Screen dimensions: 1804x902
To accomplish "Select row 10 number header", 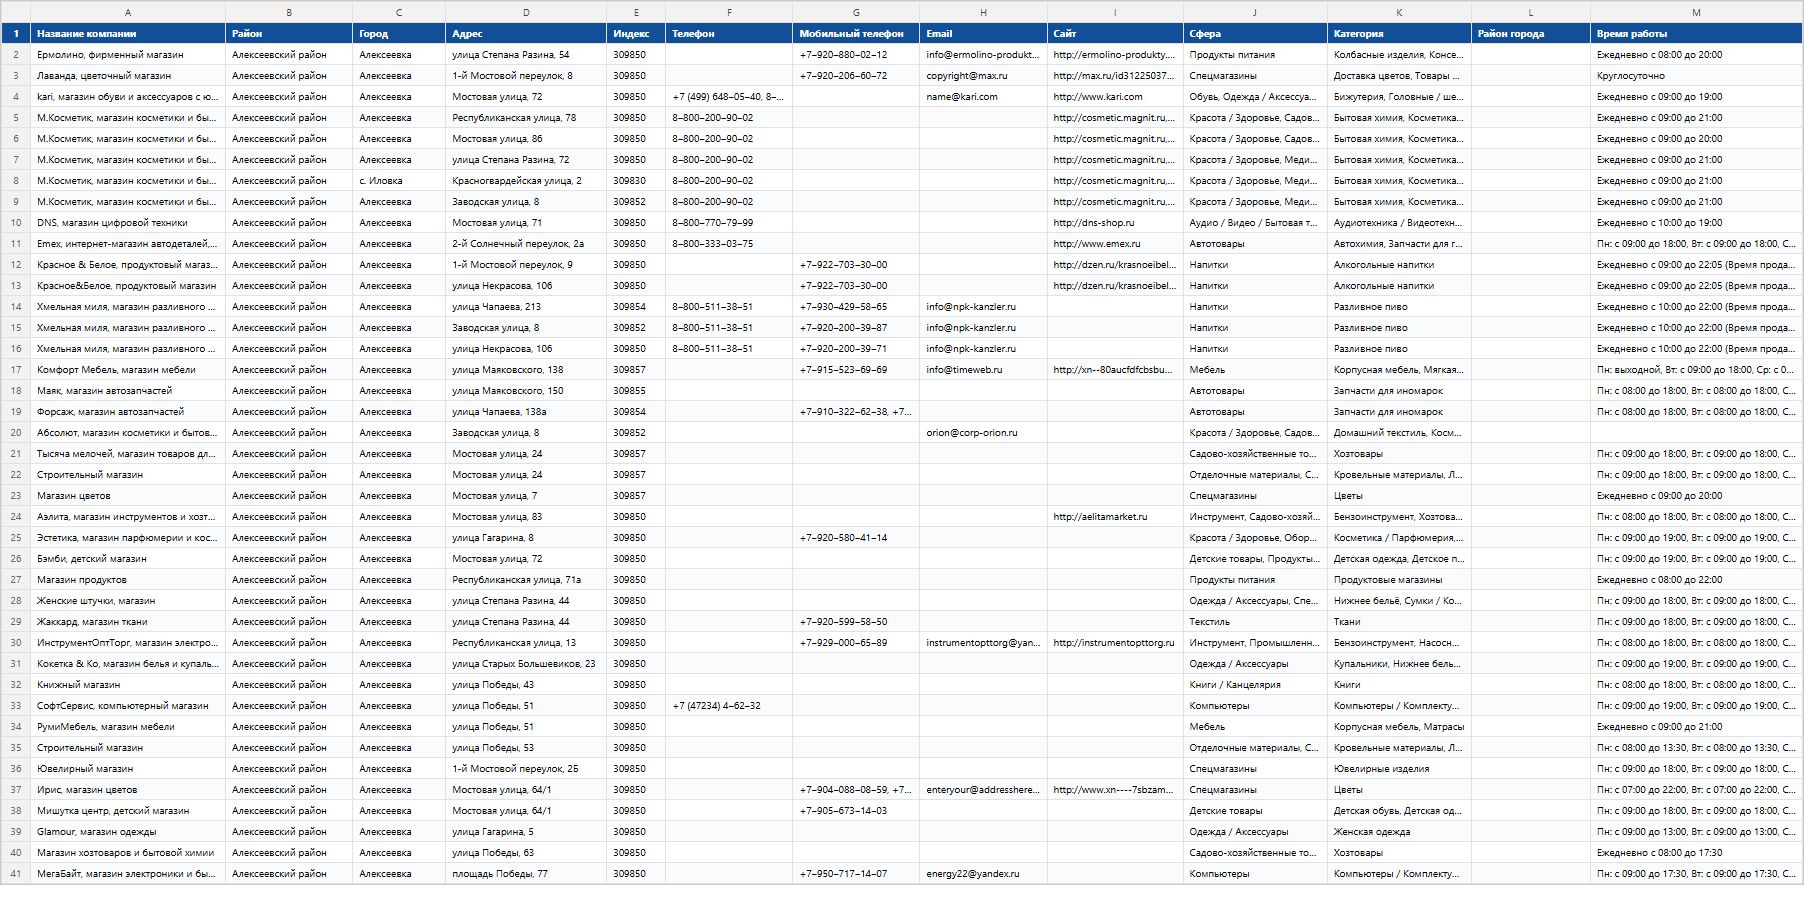I will click(x=16, y=223).
